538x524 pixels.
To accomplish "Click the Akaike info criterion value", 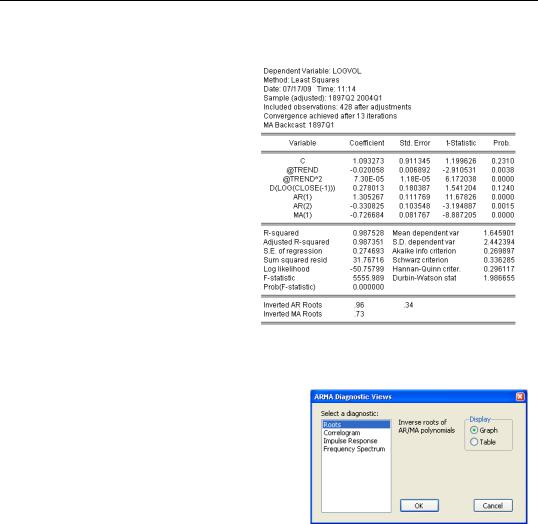I will (499, 251).
